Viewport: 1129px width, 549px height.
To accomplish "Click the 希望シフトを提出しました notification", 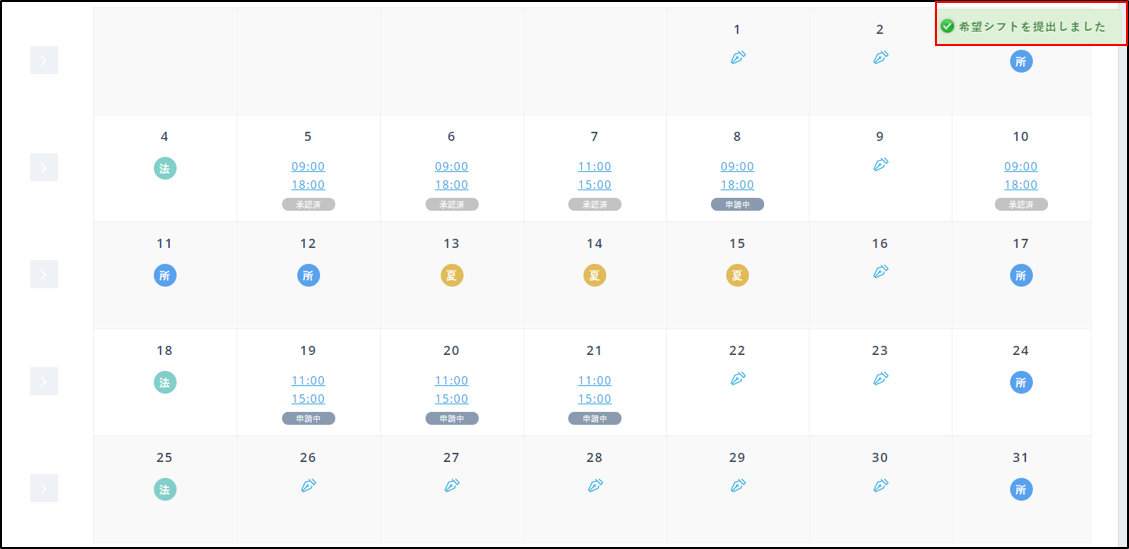I will [x=1031, y=27].
